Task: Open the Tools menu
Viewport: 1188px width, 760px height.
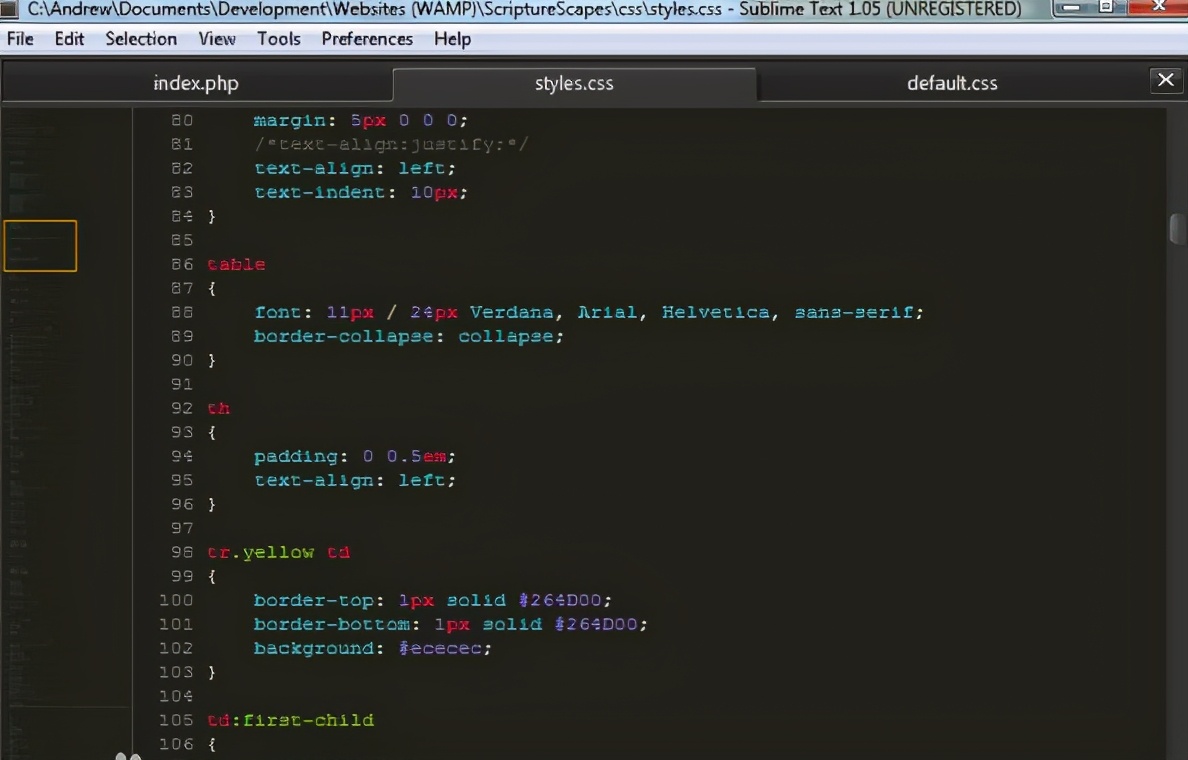Action: point(278,39)
